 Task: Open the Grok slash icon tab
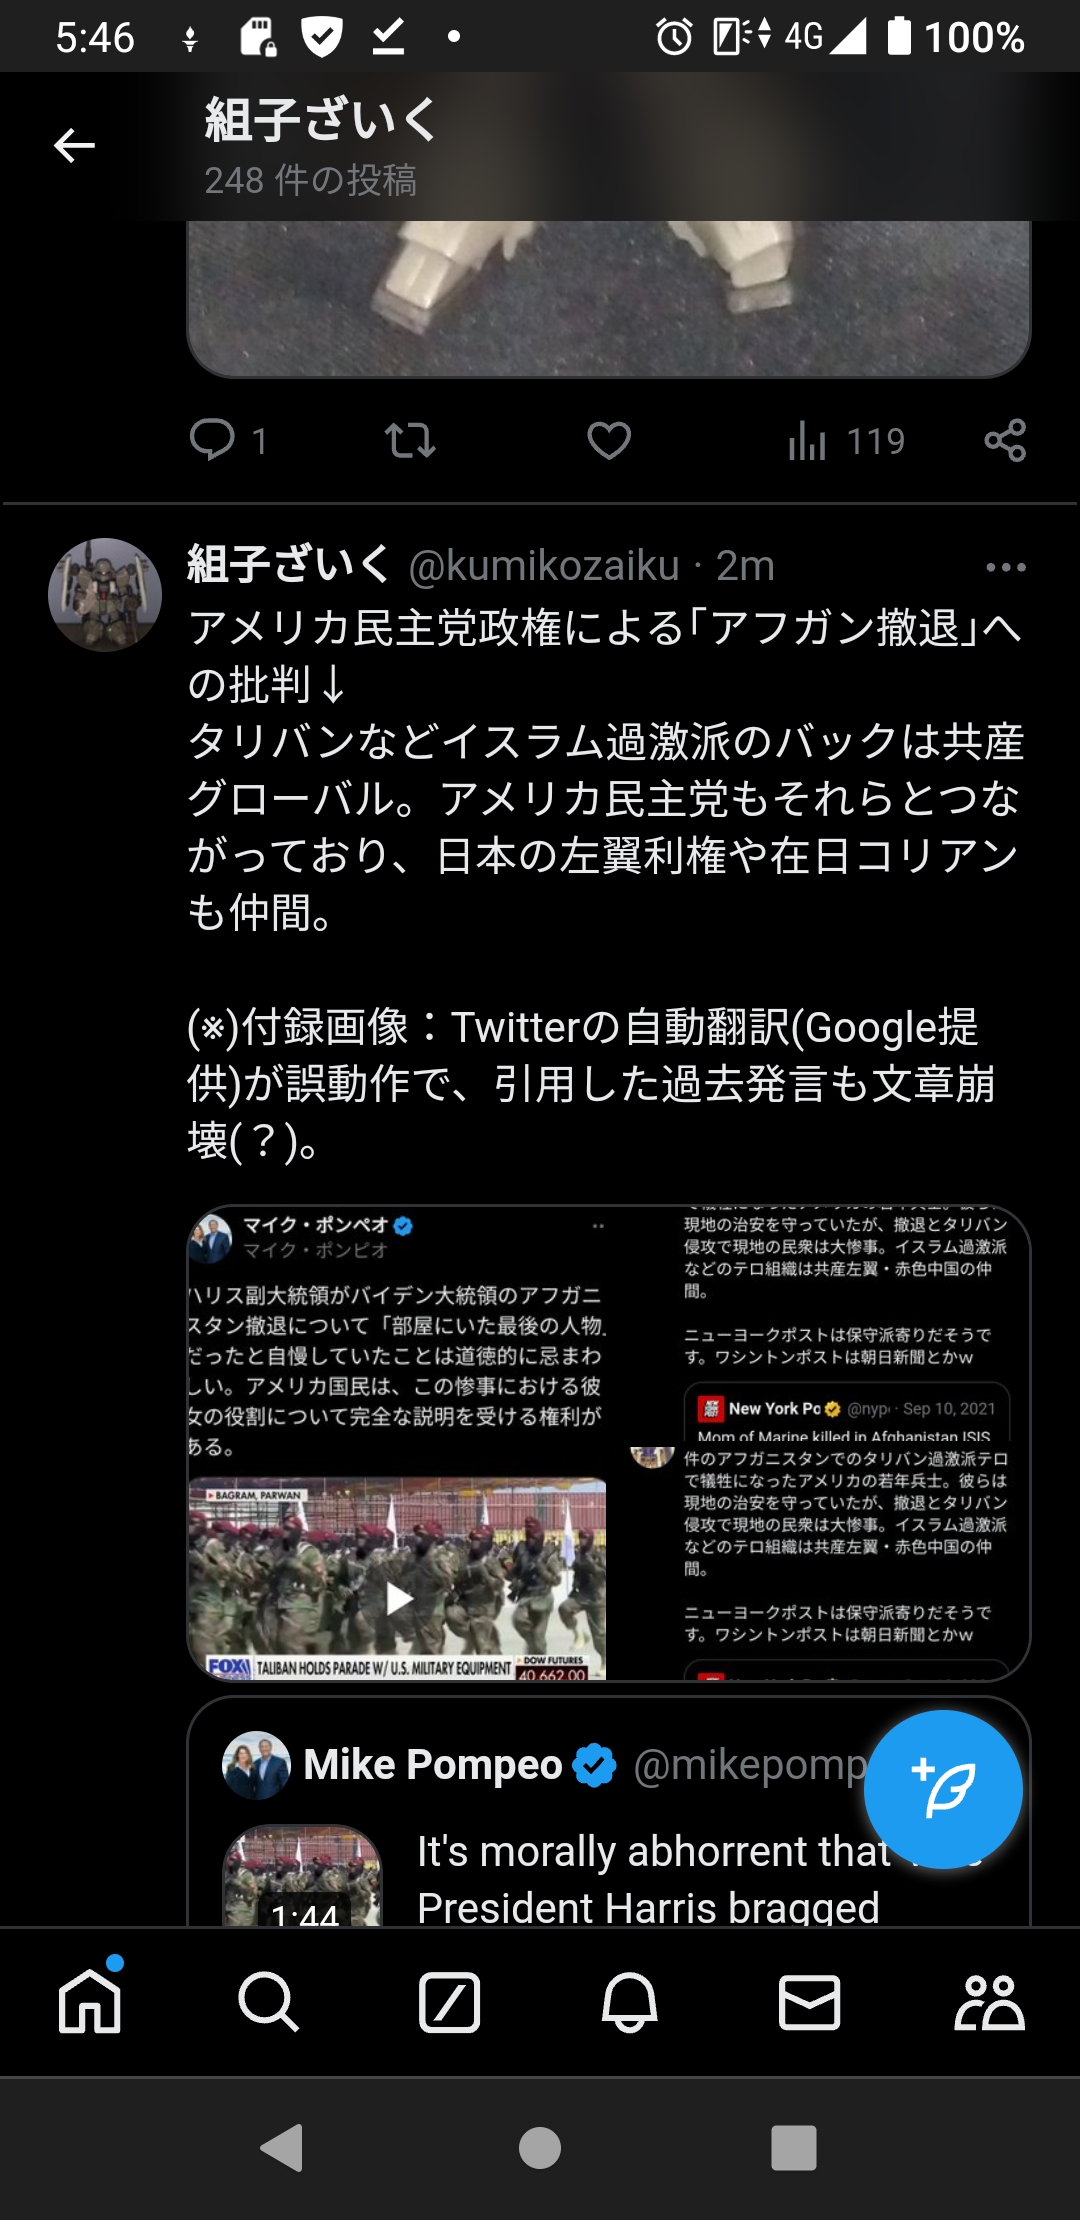(449, 2002)
